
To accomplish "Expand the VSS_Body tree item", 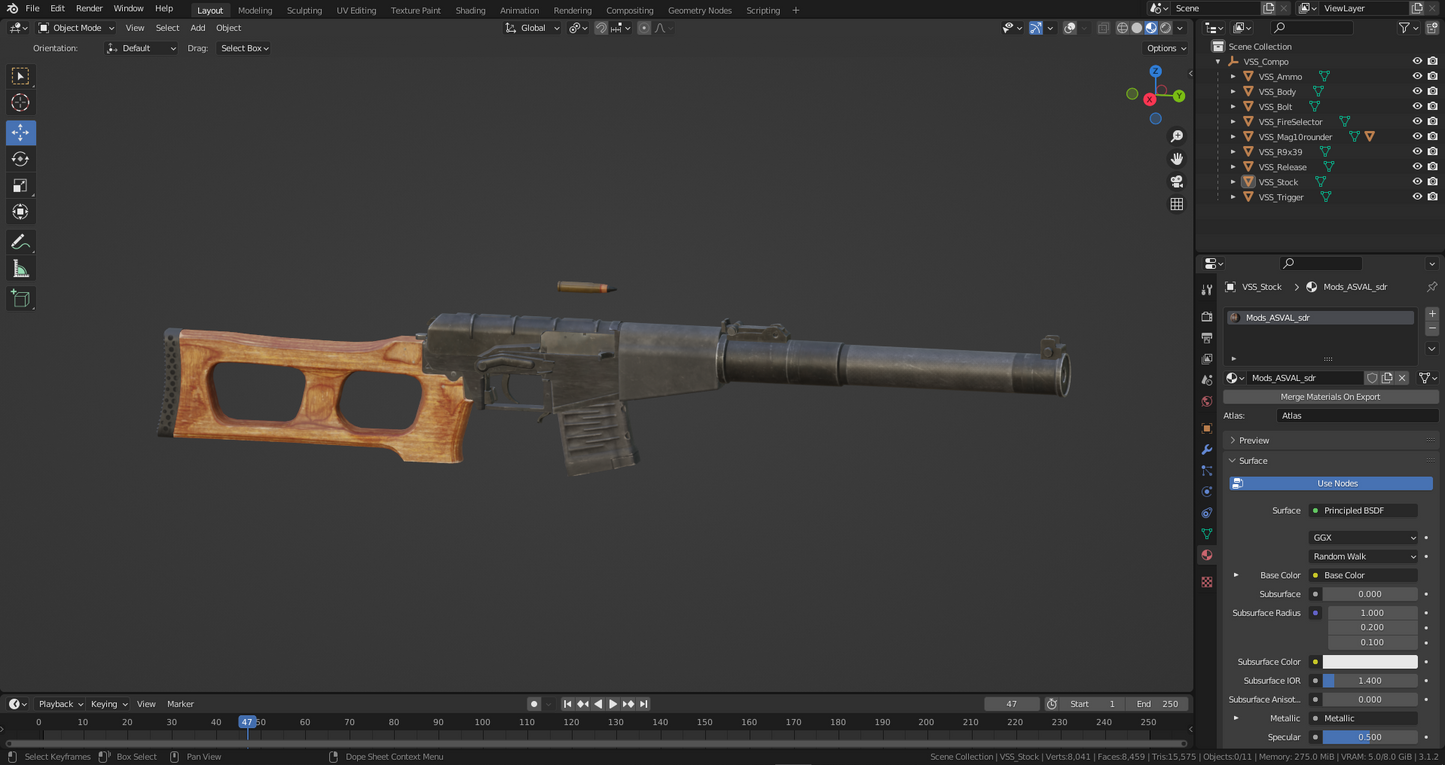I will point(1233,92).
